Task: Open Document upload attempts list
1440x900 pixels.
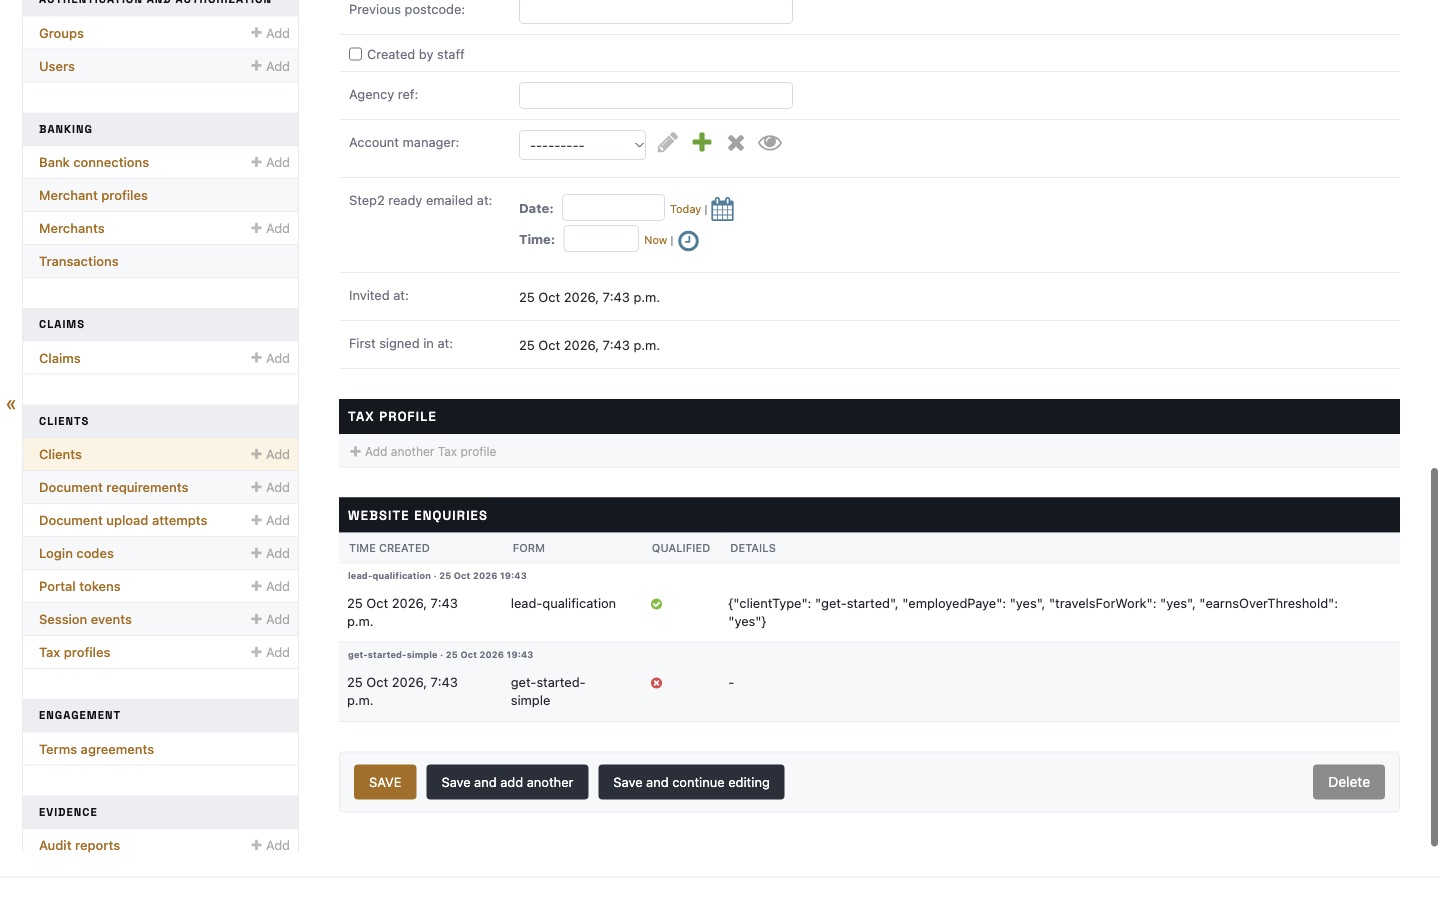Action: tap(123, 520)
